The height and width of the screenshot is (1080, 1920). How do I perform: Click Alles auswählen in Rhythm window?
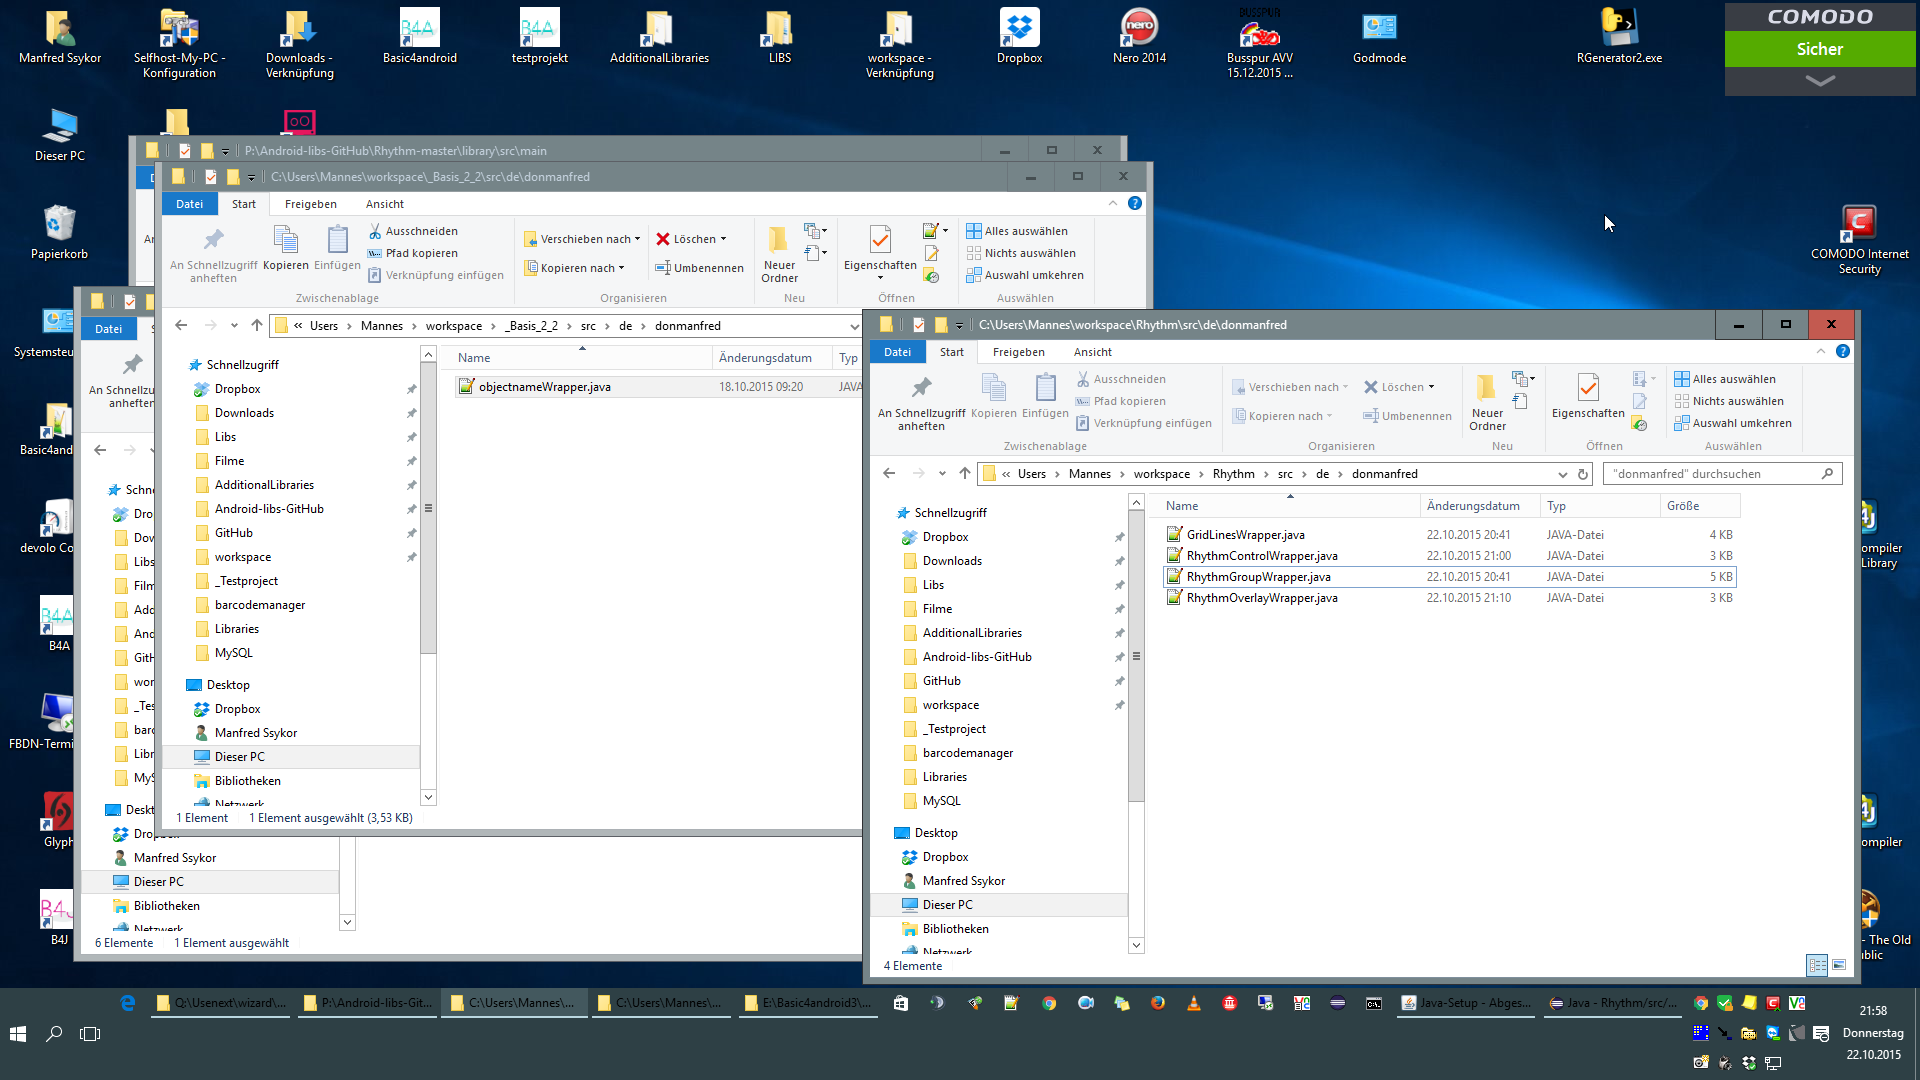tap(1733, 379)
